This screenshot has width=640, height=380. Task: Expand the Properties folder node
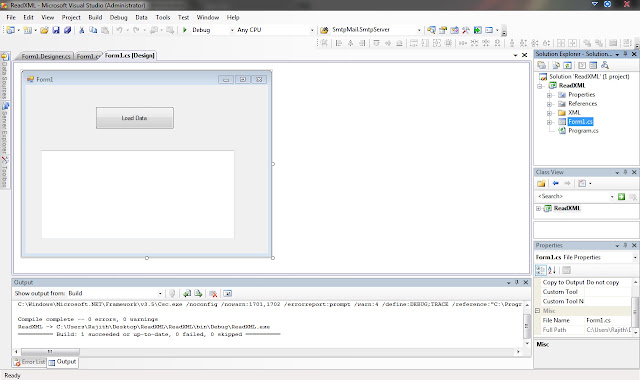[549, 95]
